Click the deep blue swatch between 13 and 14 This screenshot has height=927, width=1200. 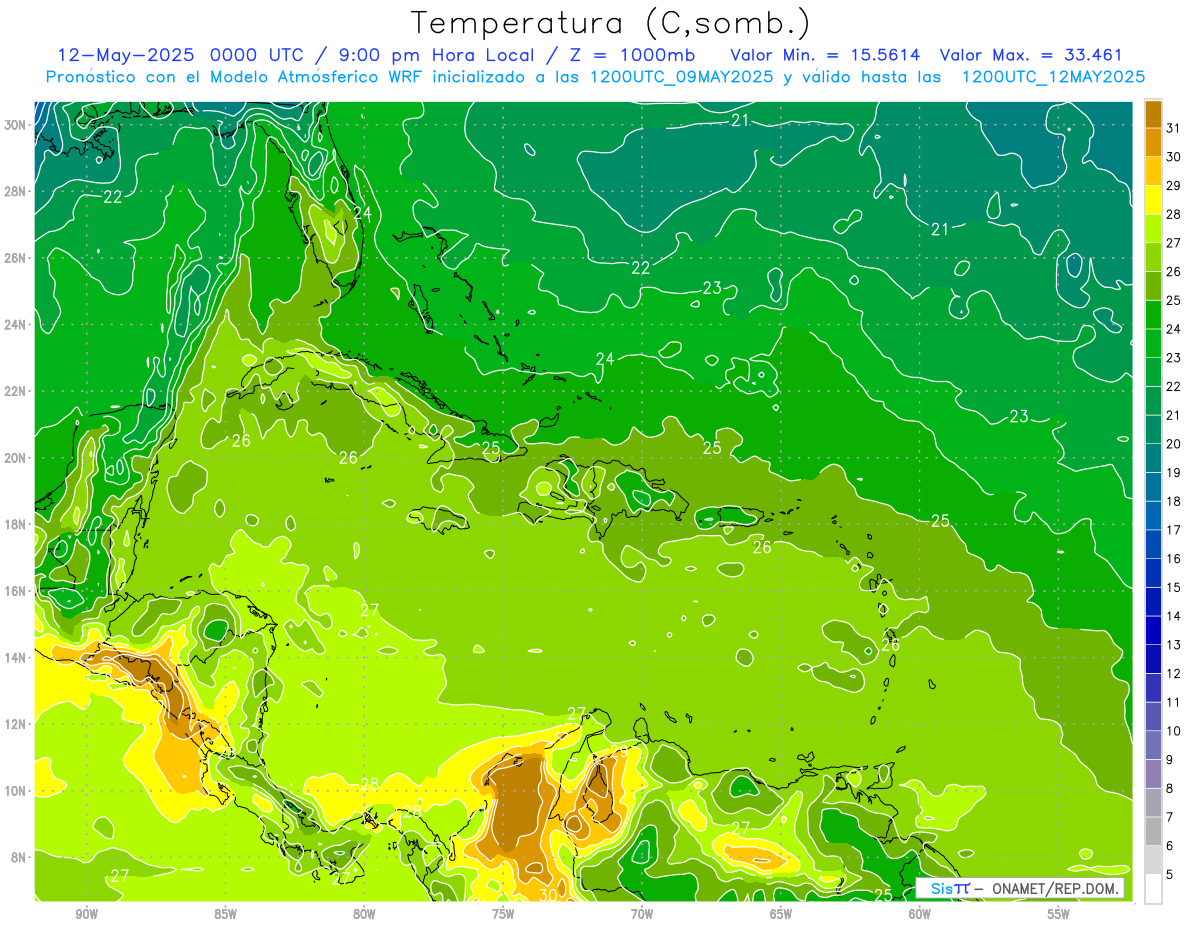point(1153,630)
